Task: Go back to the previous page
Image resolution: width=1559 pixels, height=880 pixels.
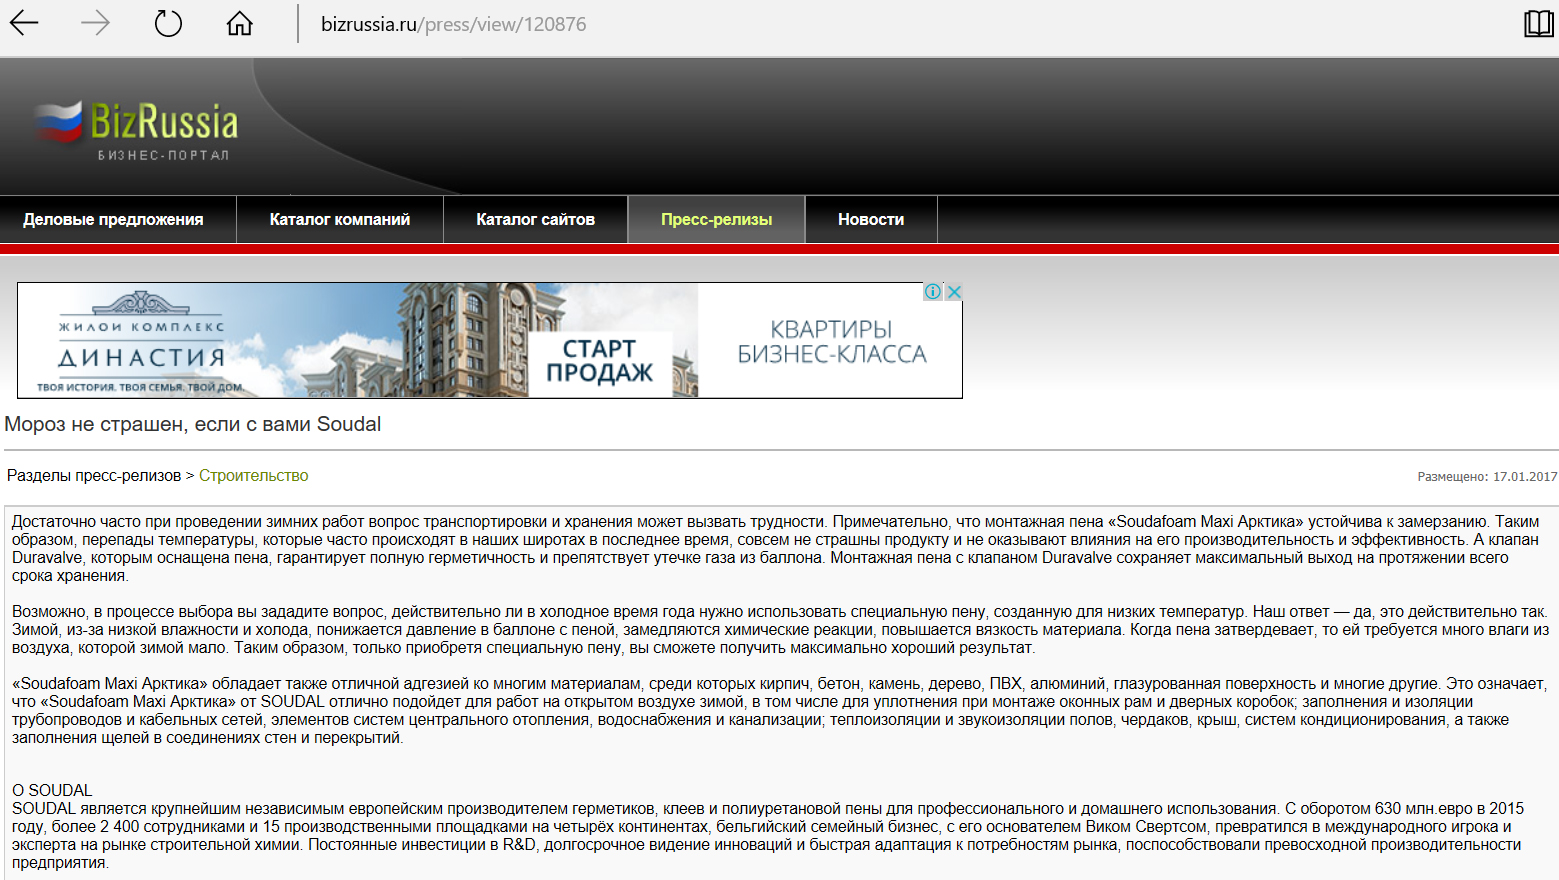Action: click(x=24, y=23)
